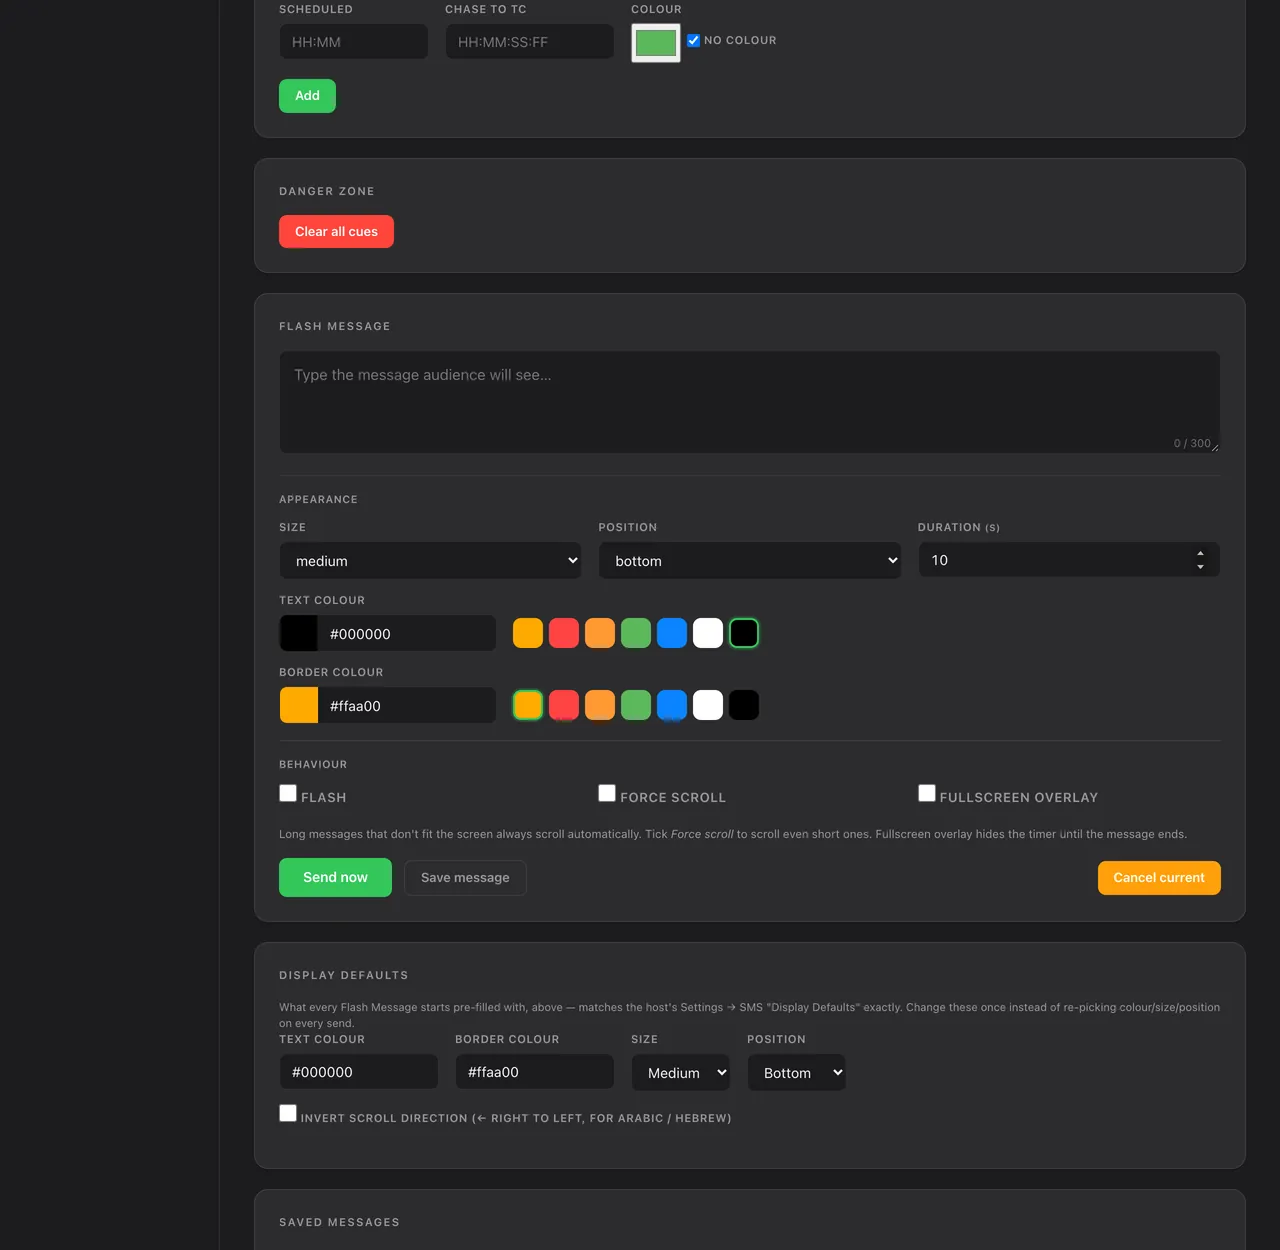Click the Cancel current button
The height and width of the screenshot is (1250, 1280).
coord(1159,878)
